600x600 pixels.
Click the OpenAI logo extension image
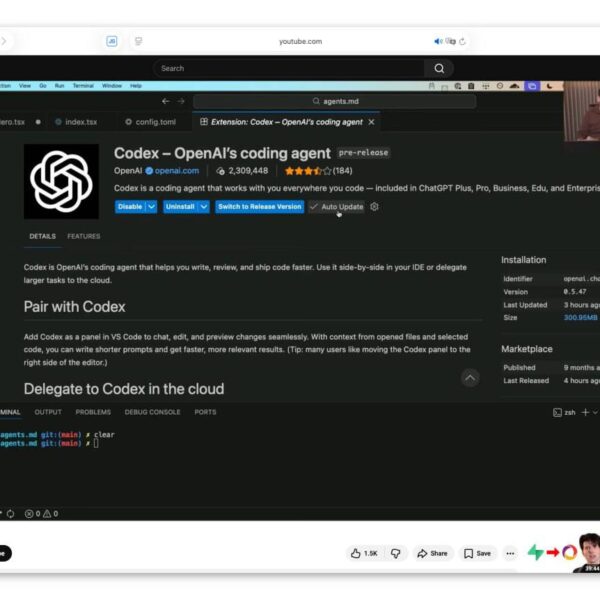tap(61, 181)
